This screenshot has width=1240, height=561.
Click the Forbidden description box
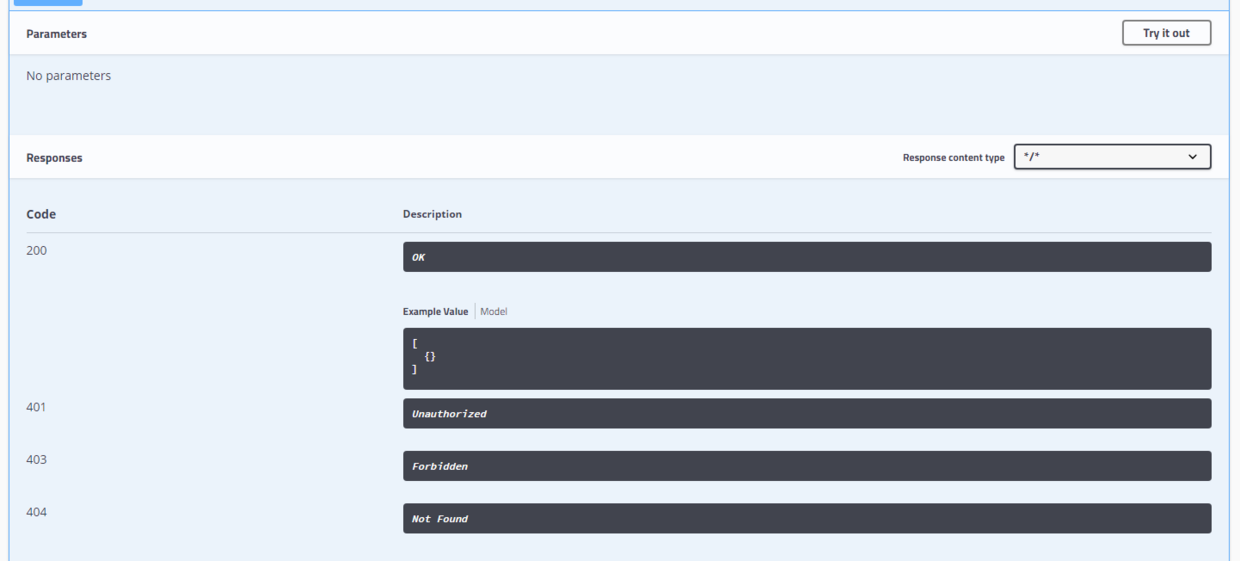(807, 466)
